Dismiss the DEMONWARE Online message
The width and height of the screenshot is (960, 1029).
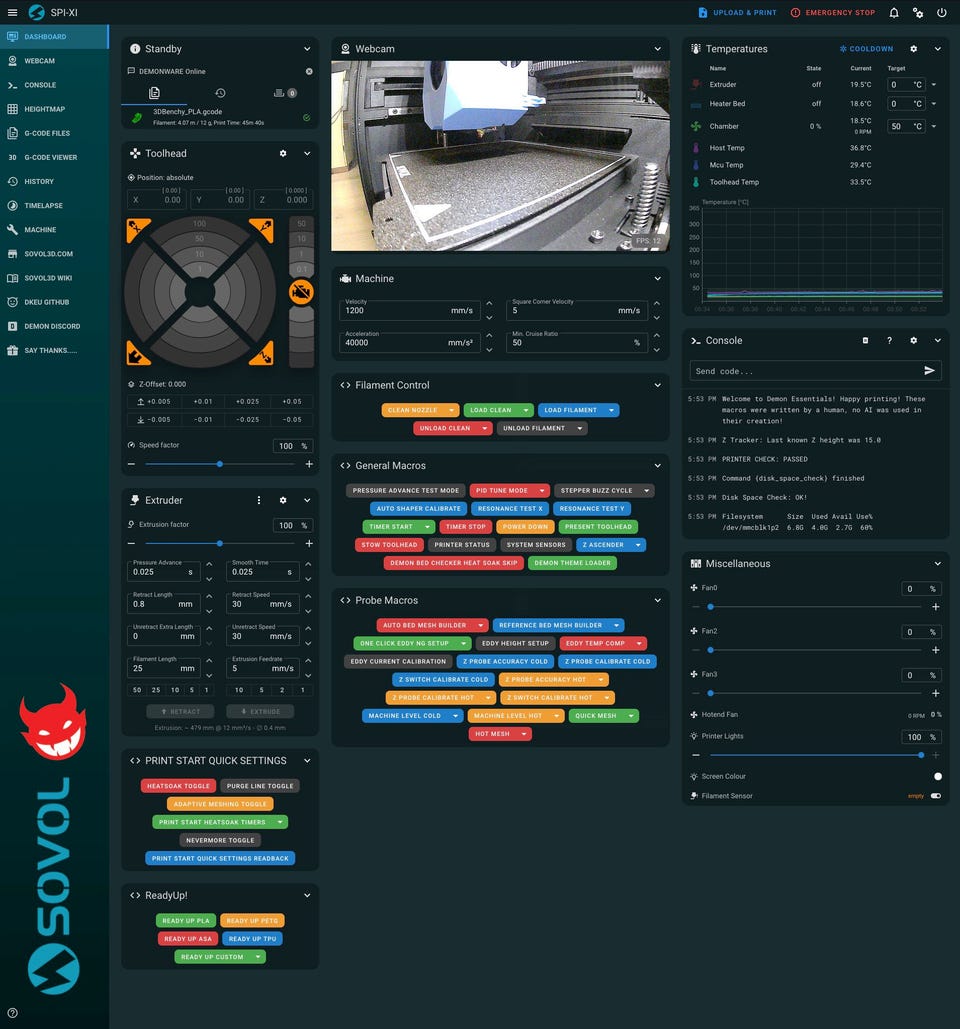pos(309,71)
